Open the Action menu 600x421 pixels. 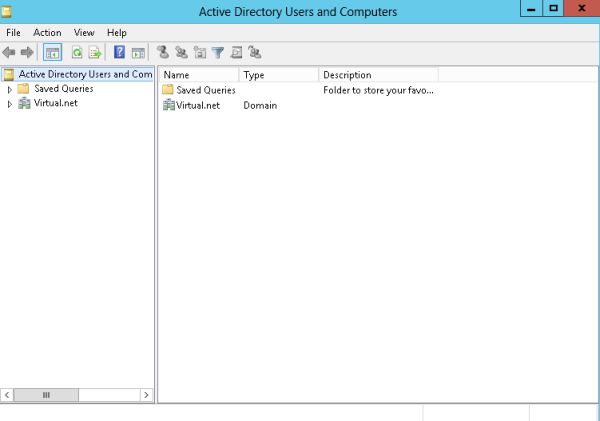point(47,33)
